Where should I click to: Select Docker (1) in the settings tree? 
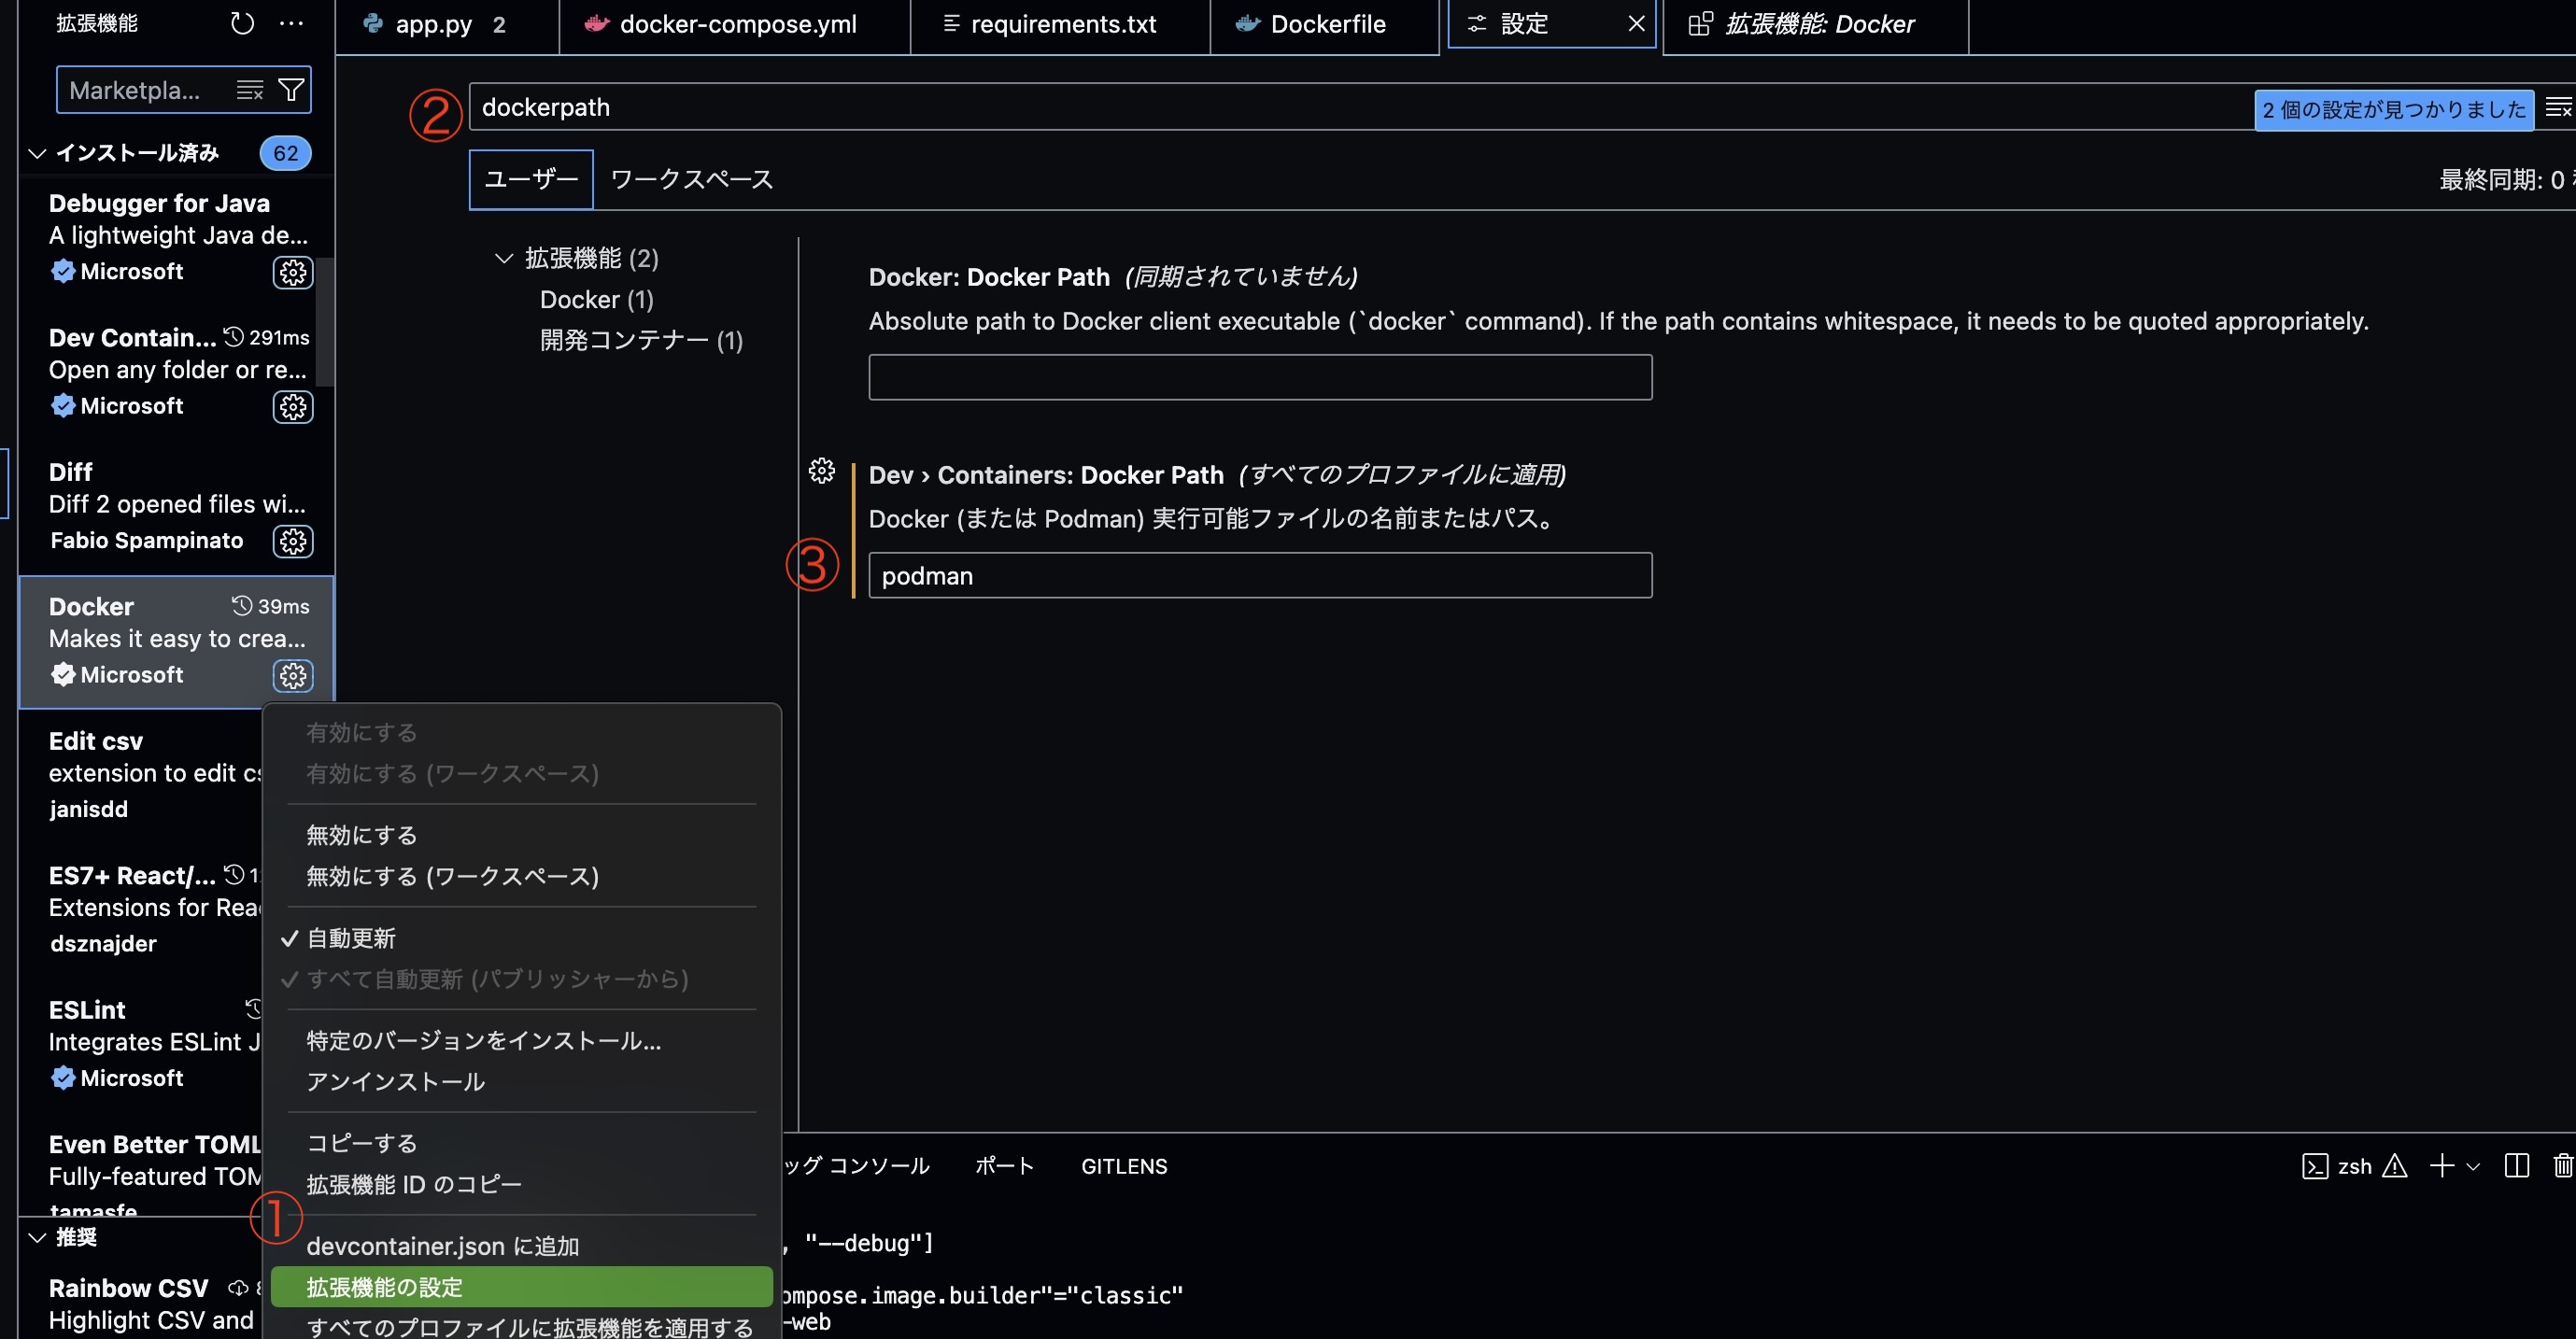596,298
